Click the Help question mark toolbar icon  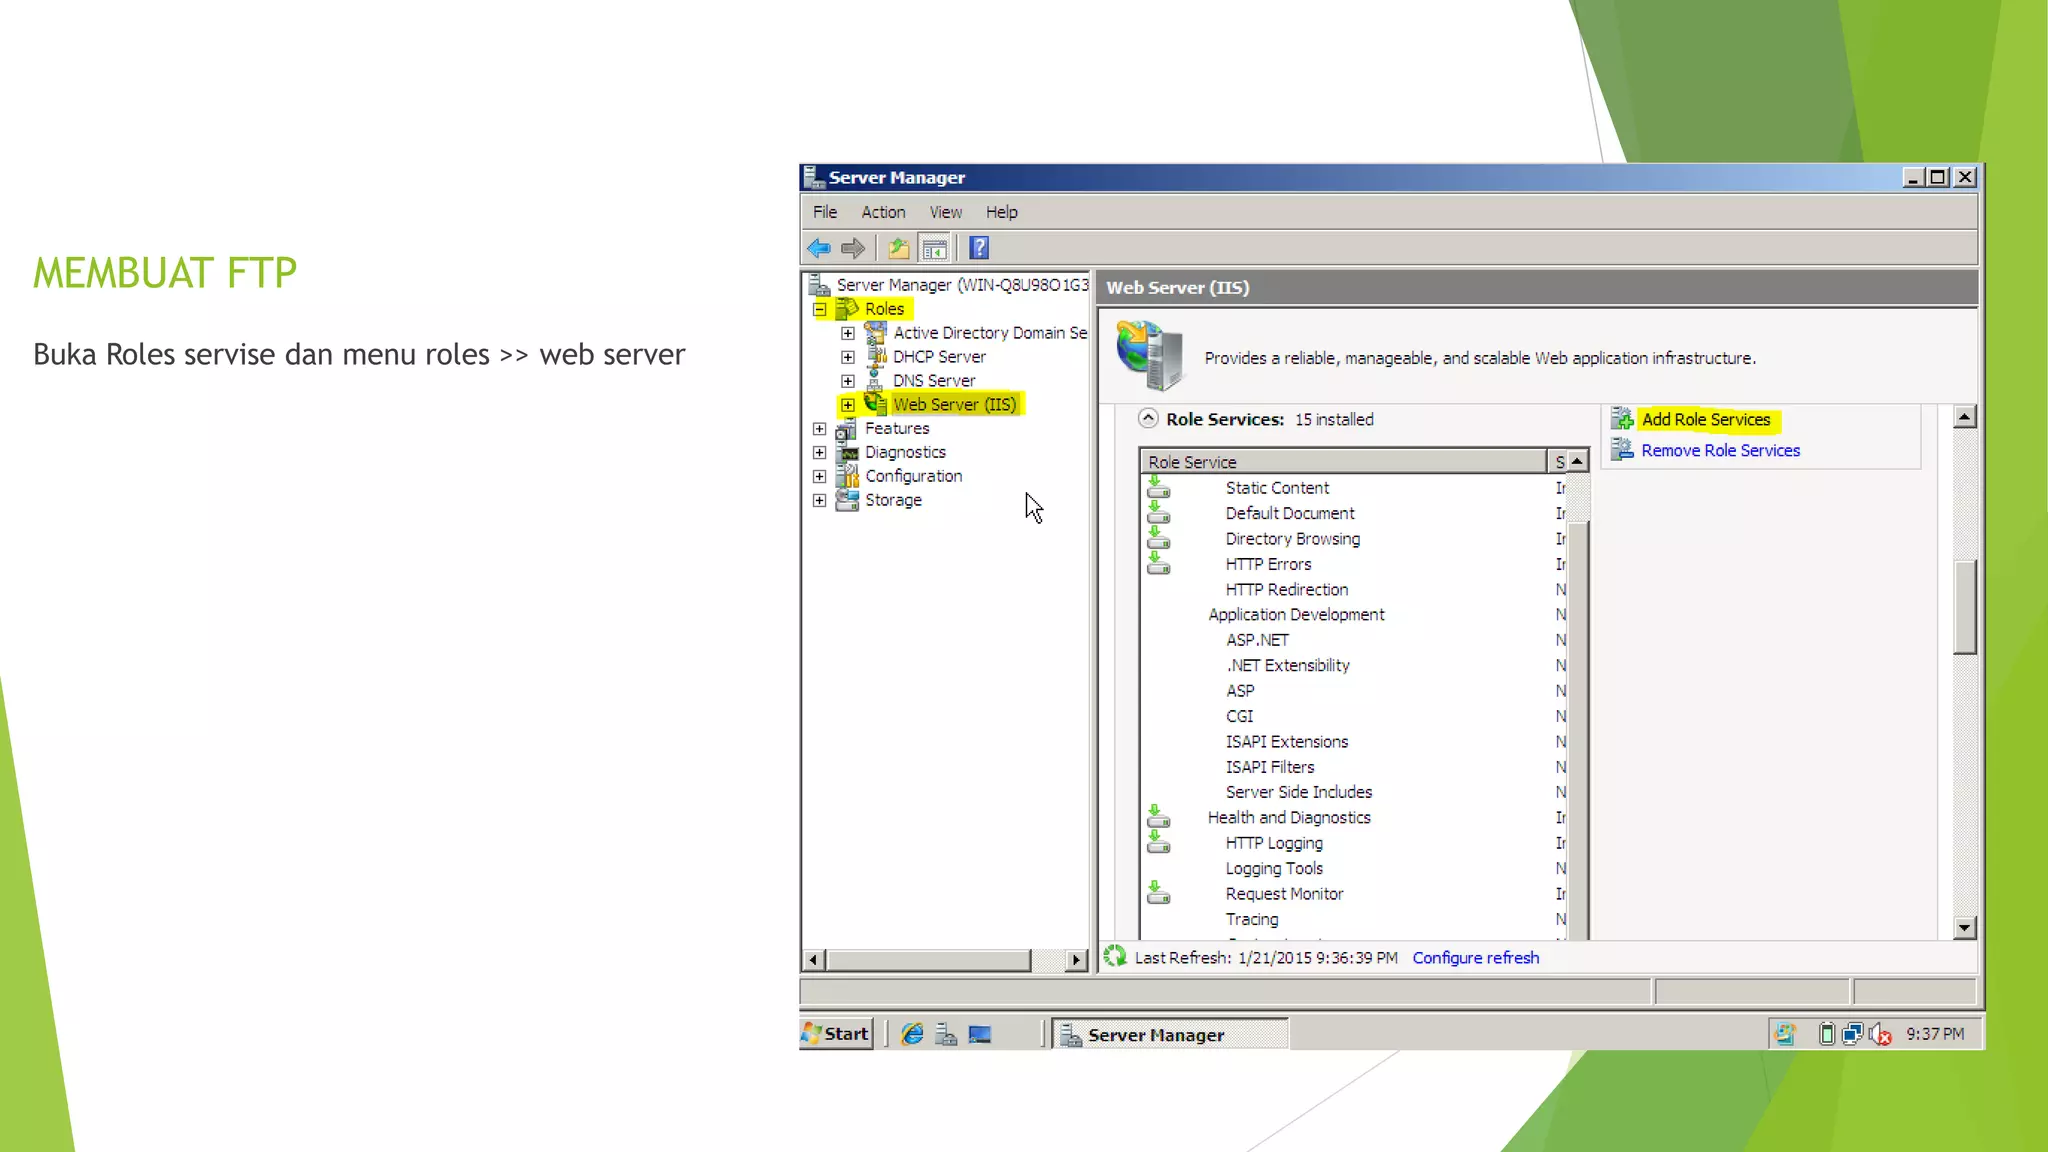(x=979, y=248)
